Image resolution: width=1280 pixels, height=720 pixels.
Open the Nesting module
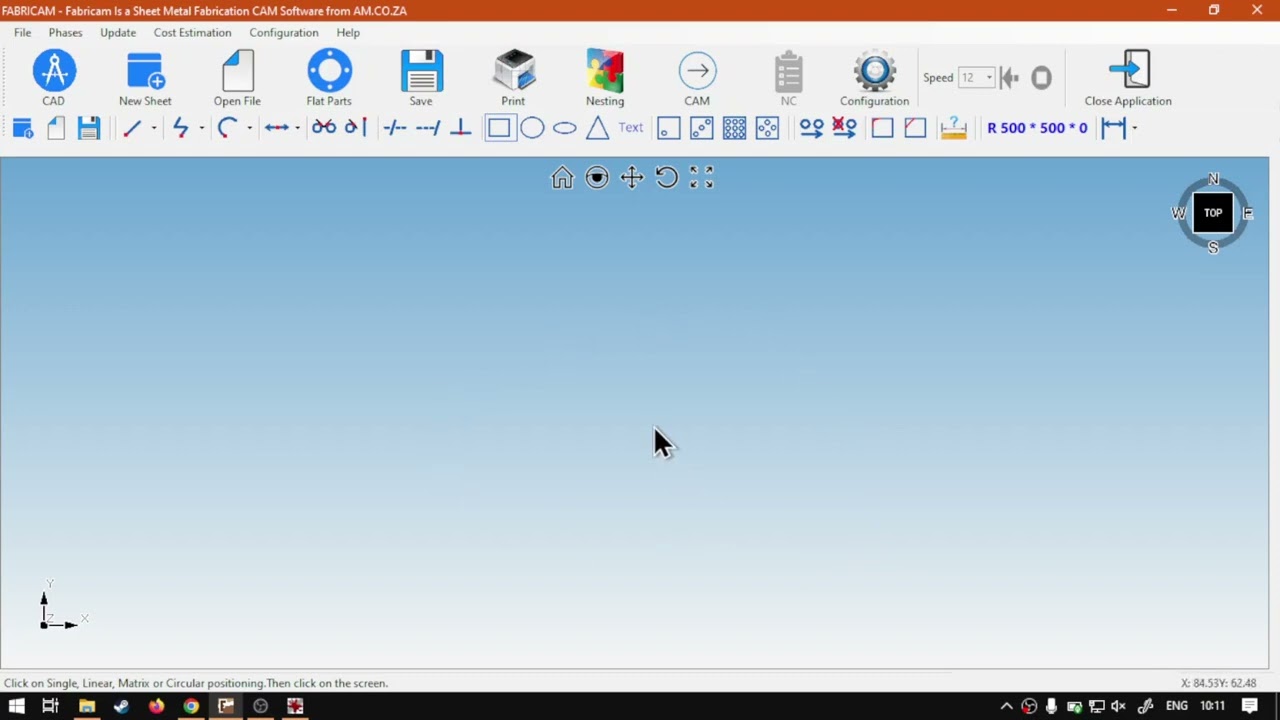pyautogui.click(x=605, y=78)
